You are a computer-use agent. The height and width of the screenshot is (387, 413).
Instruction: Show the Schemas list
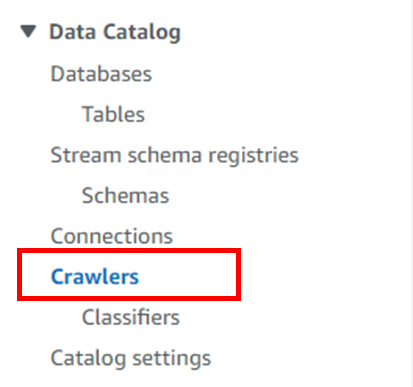(x=126, y=195)
